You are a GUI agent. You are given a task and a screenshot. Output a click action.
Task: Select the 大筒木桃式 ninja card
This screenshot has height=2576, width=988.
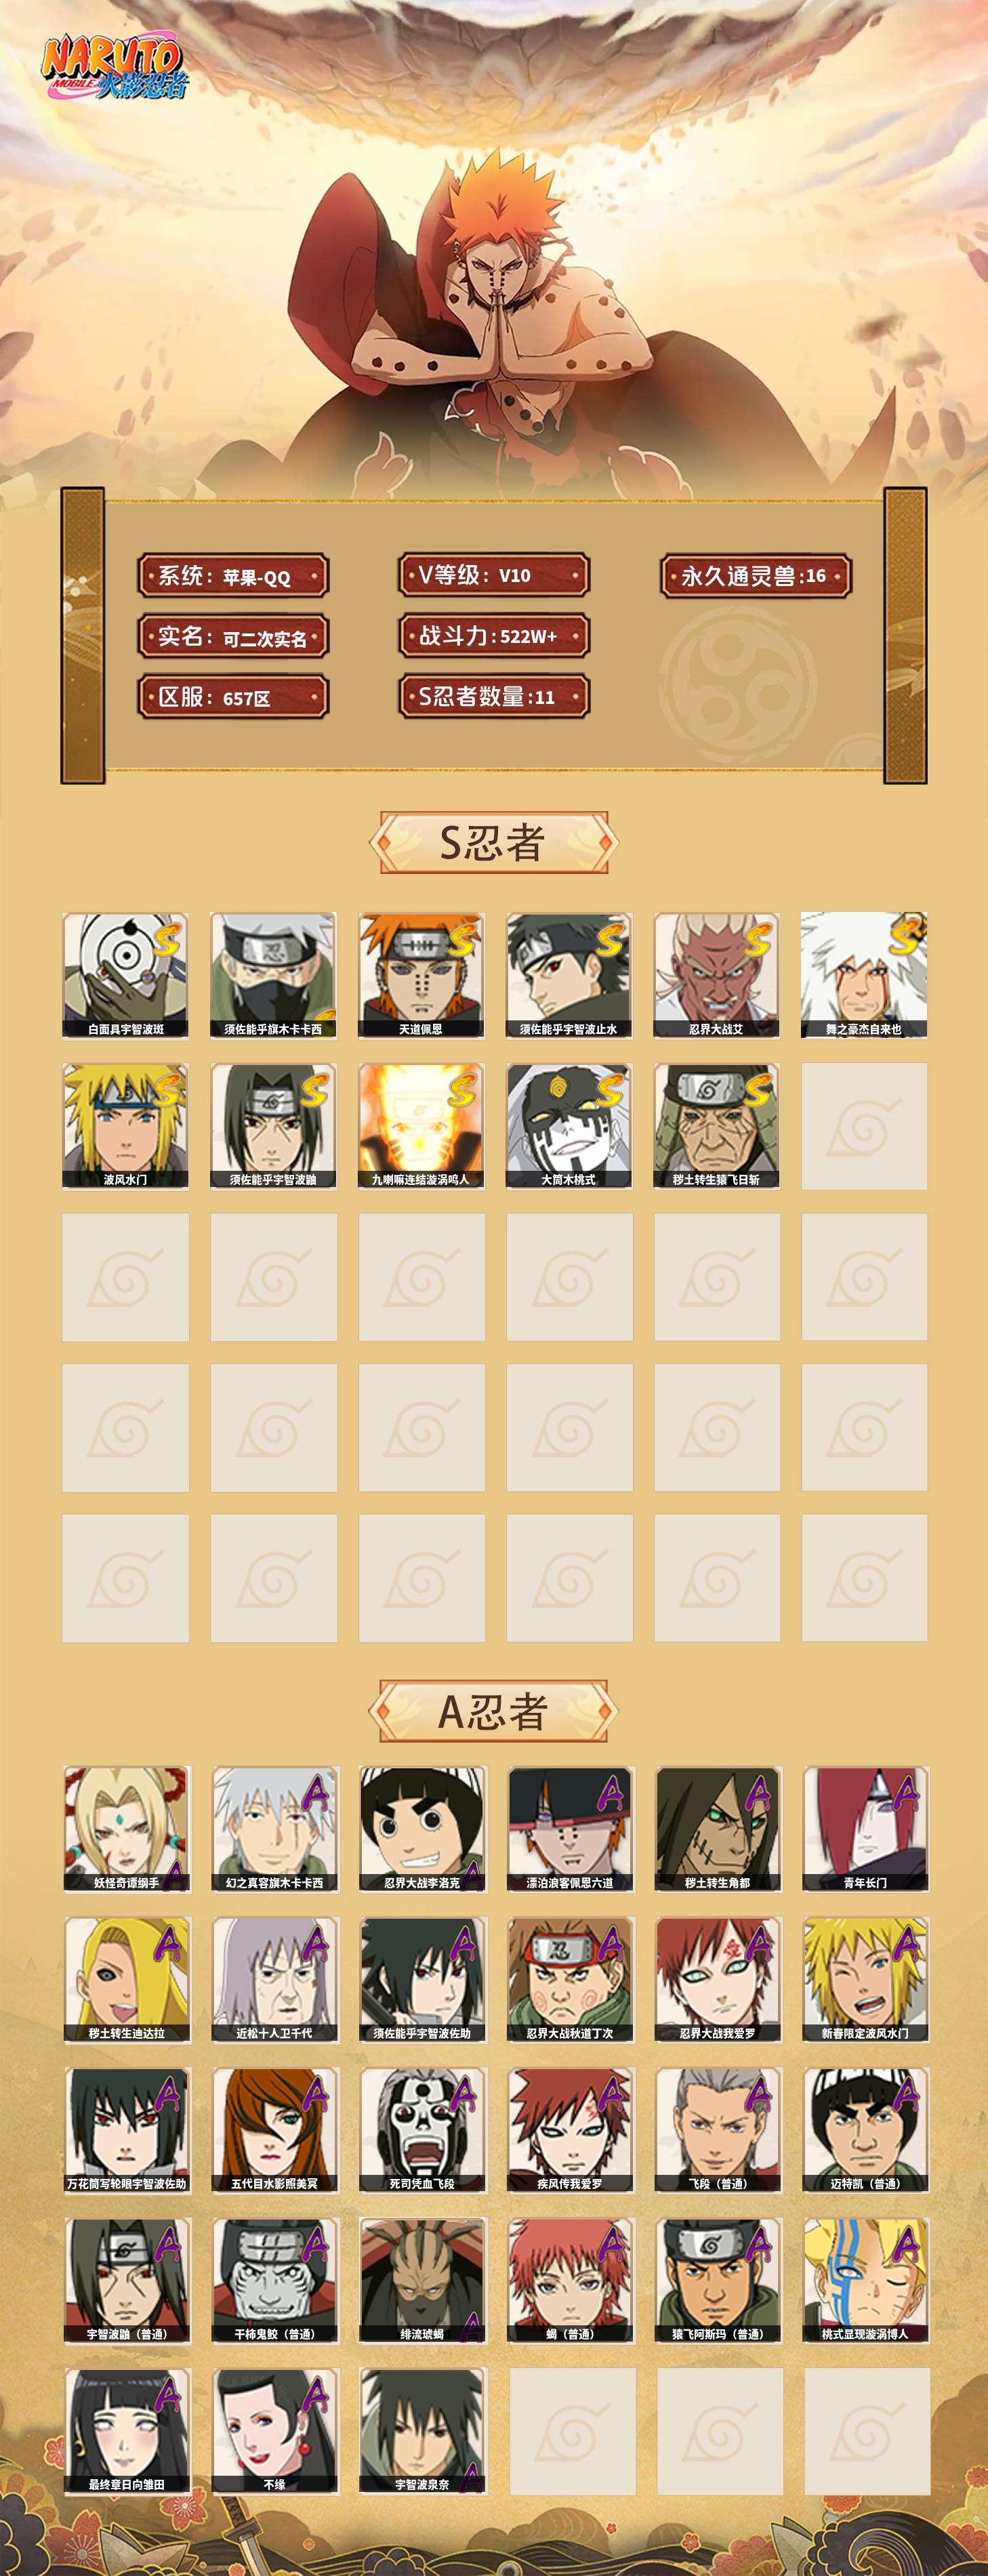[x=569, y=1126]
